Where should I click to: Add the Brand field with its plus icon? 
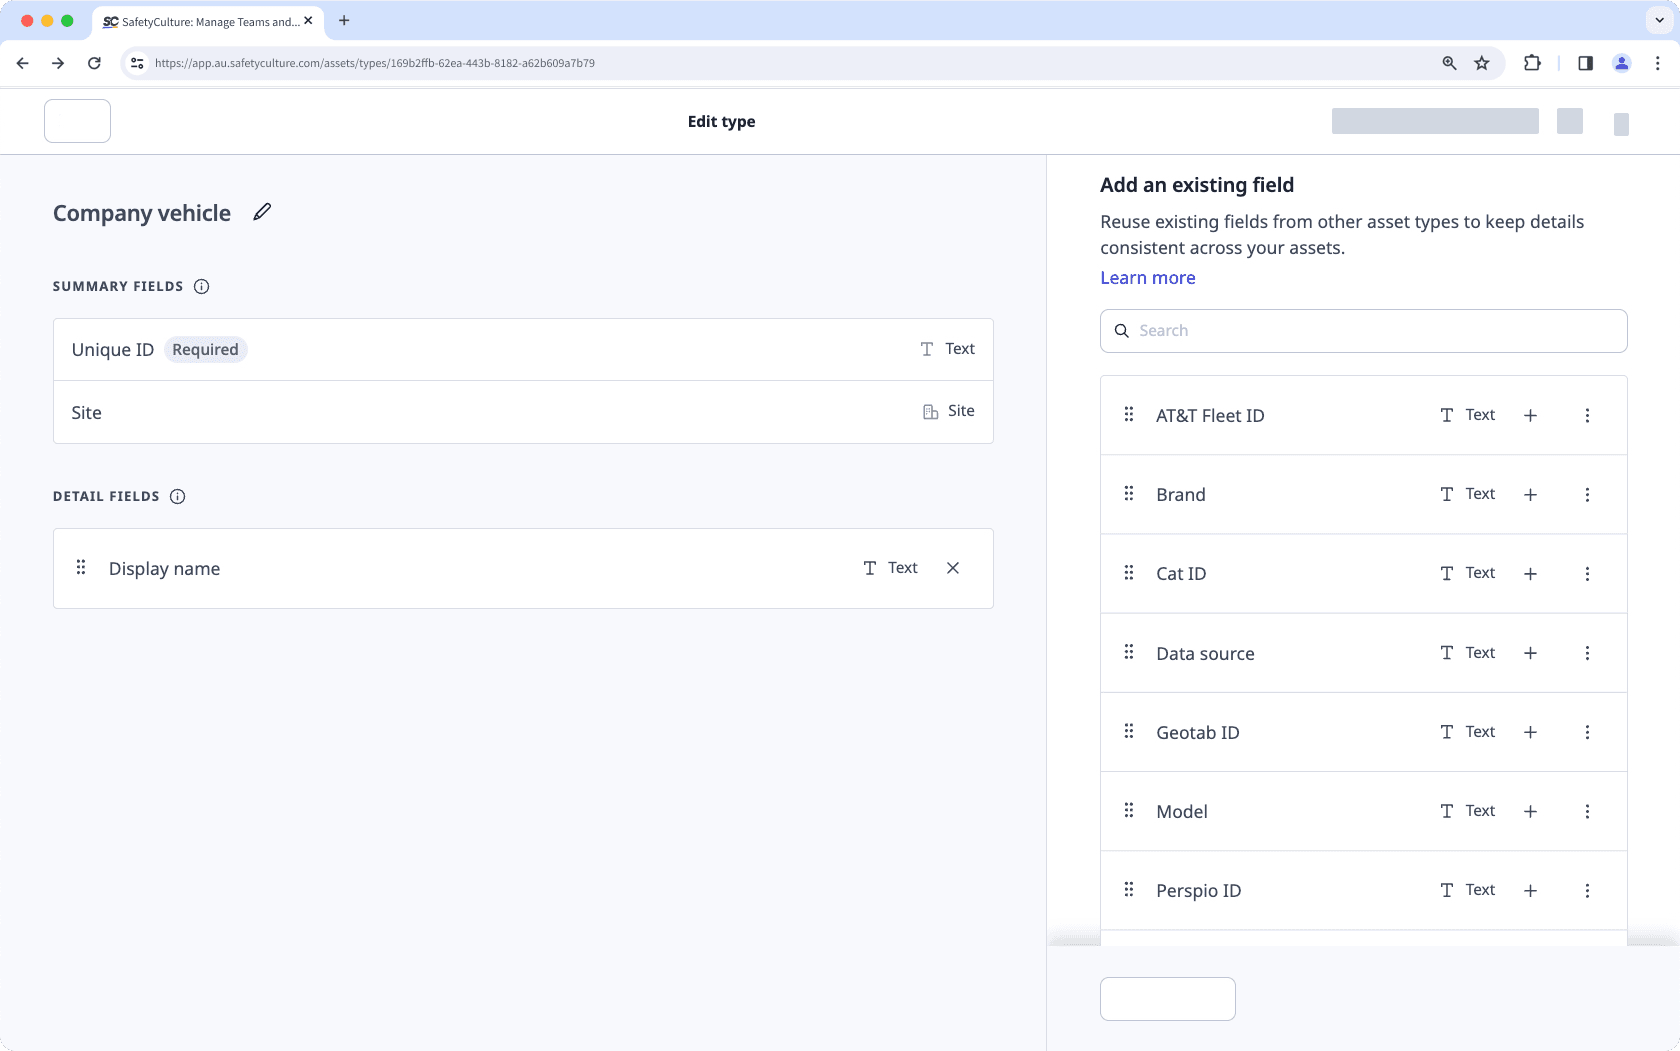(1530, 494)
